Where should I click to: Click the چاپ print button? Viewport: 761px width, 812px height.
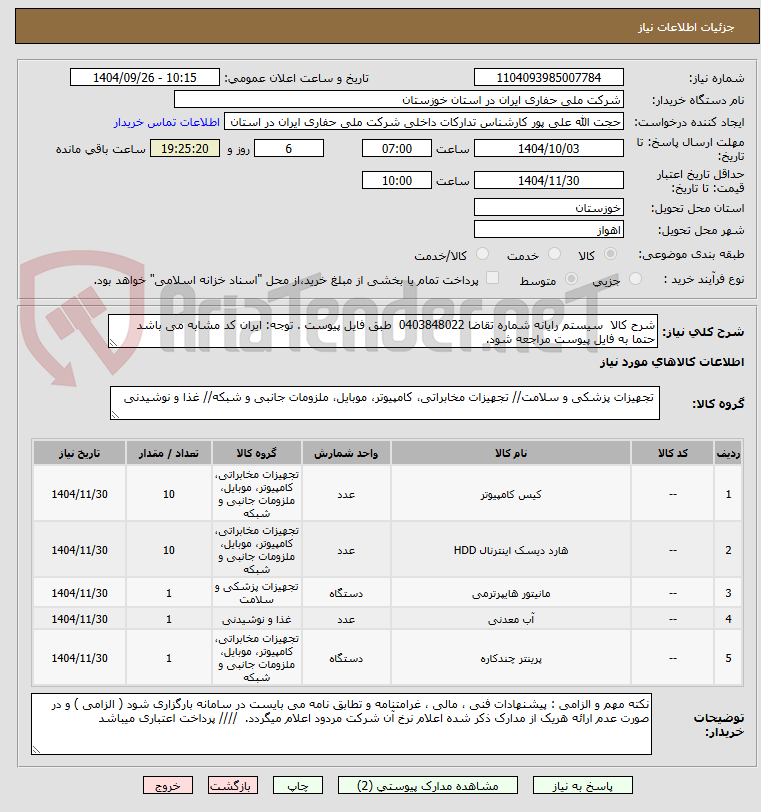pyautogui.click(x=298, y=786)
